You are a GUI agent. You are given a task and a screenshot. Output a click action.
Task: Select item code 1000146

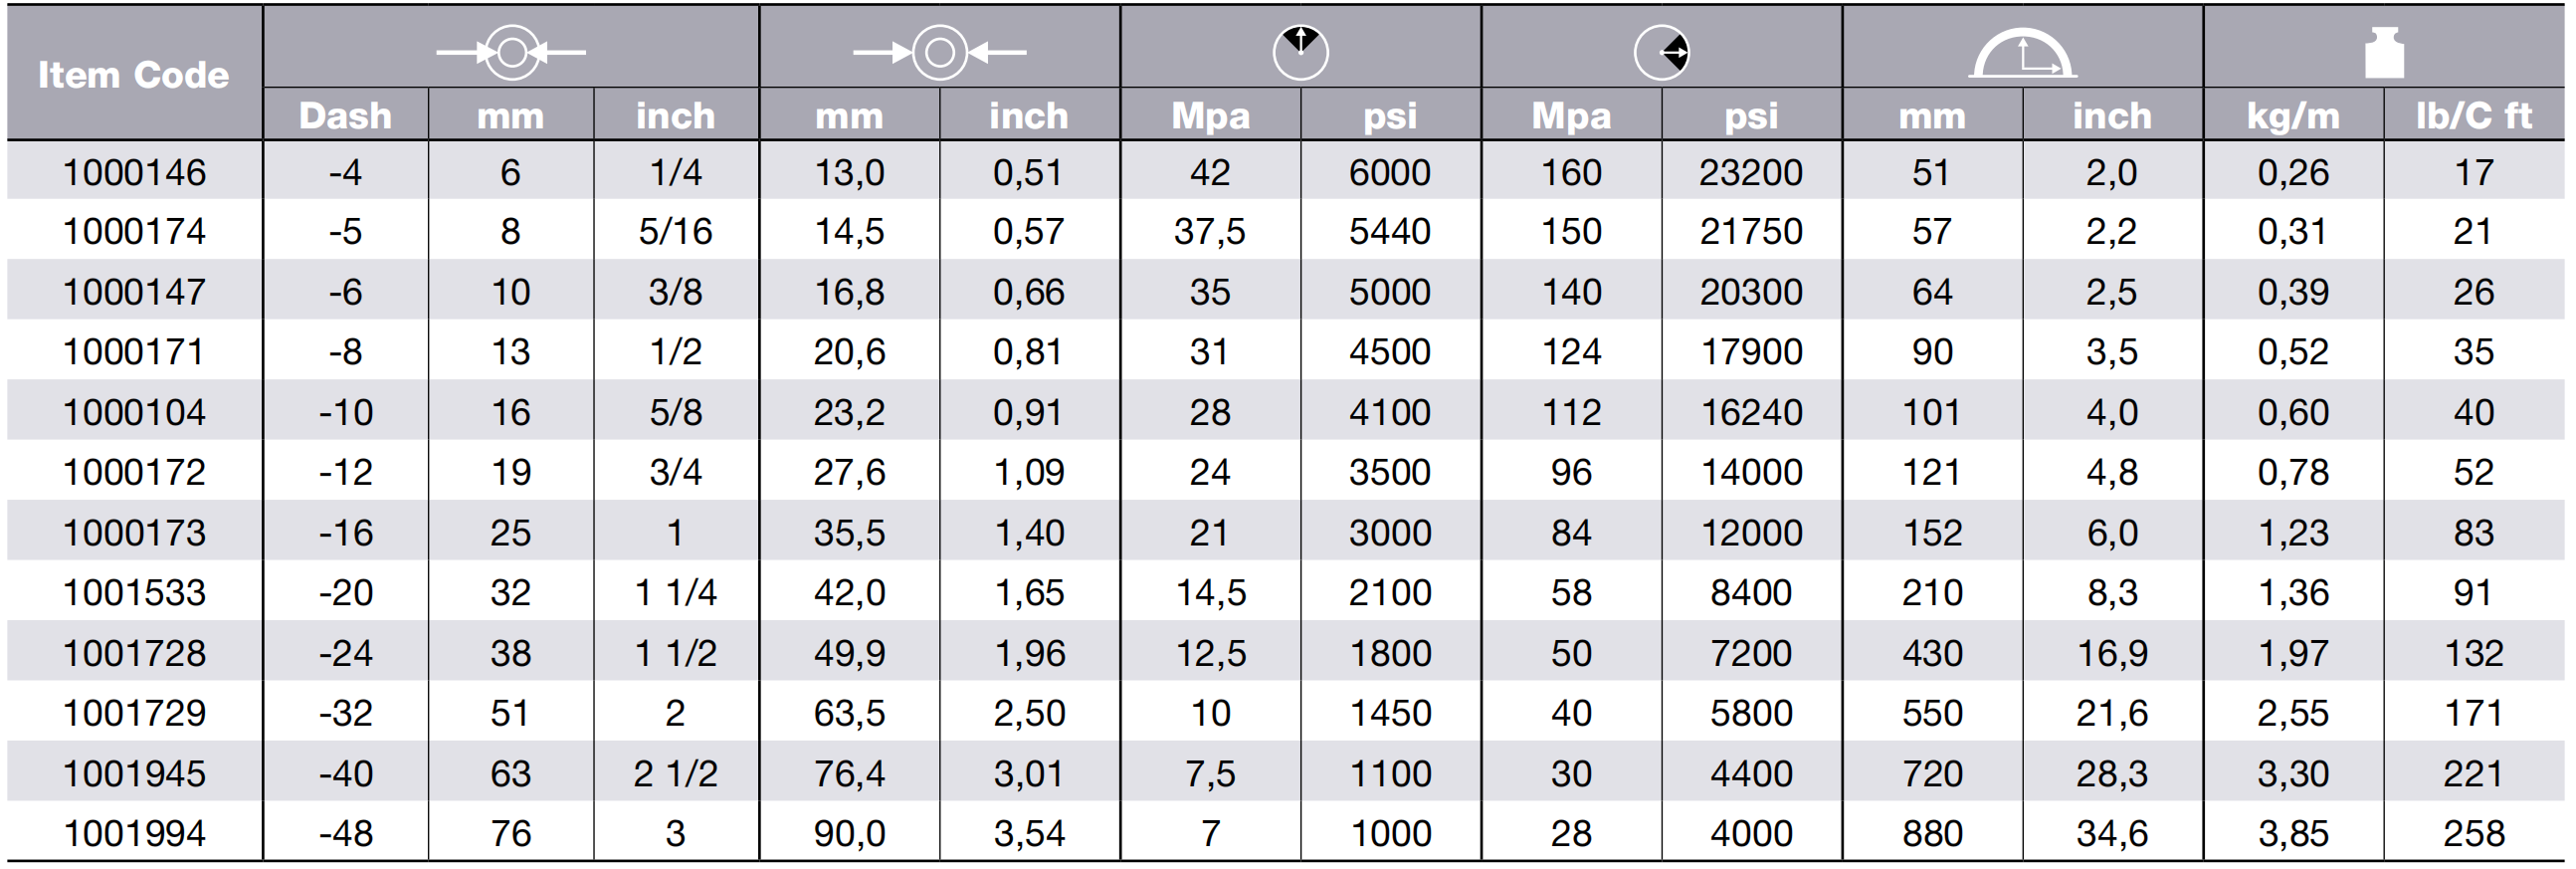[134, 172]
